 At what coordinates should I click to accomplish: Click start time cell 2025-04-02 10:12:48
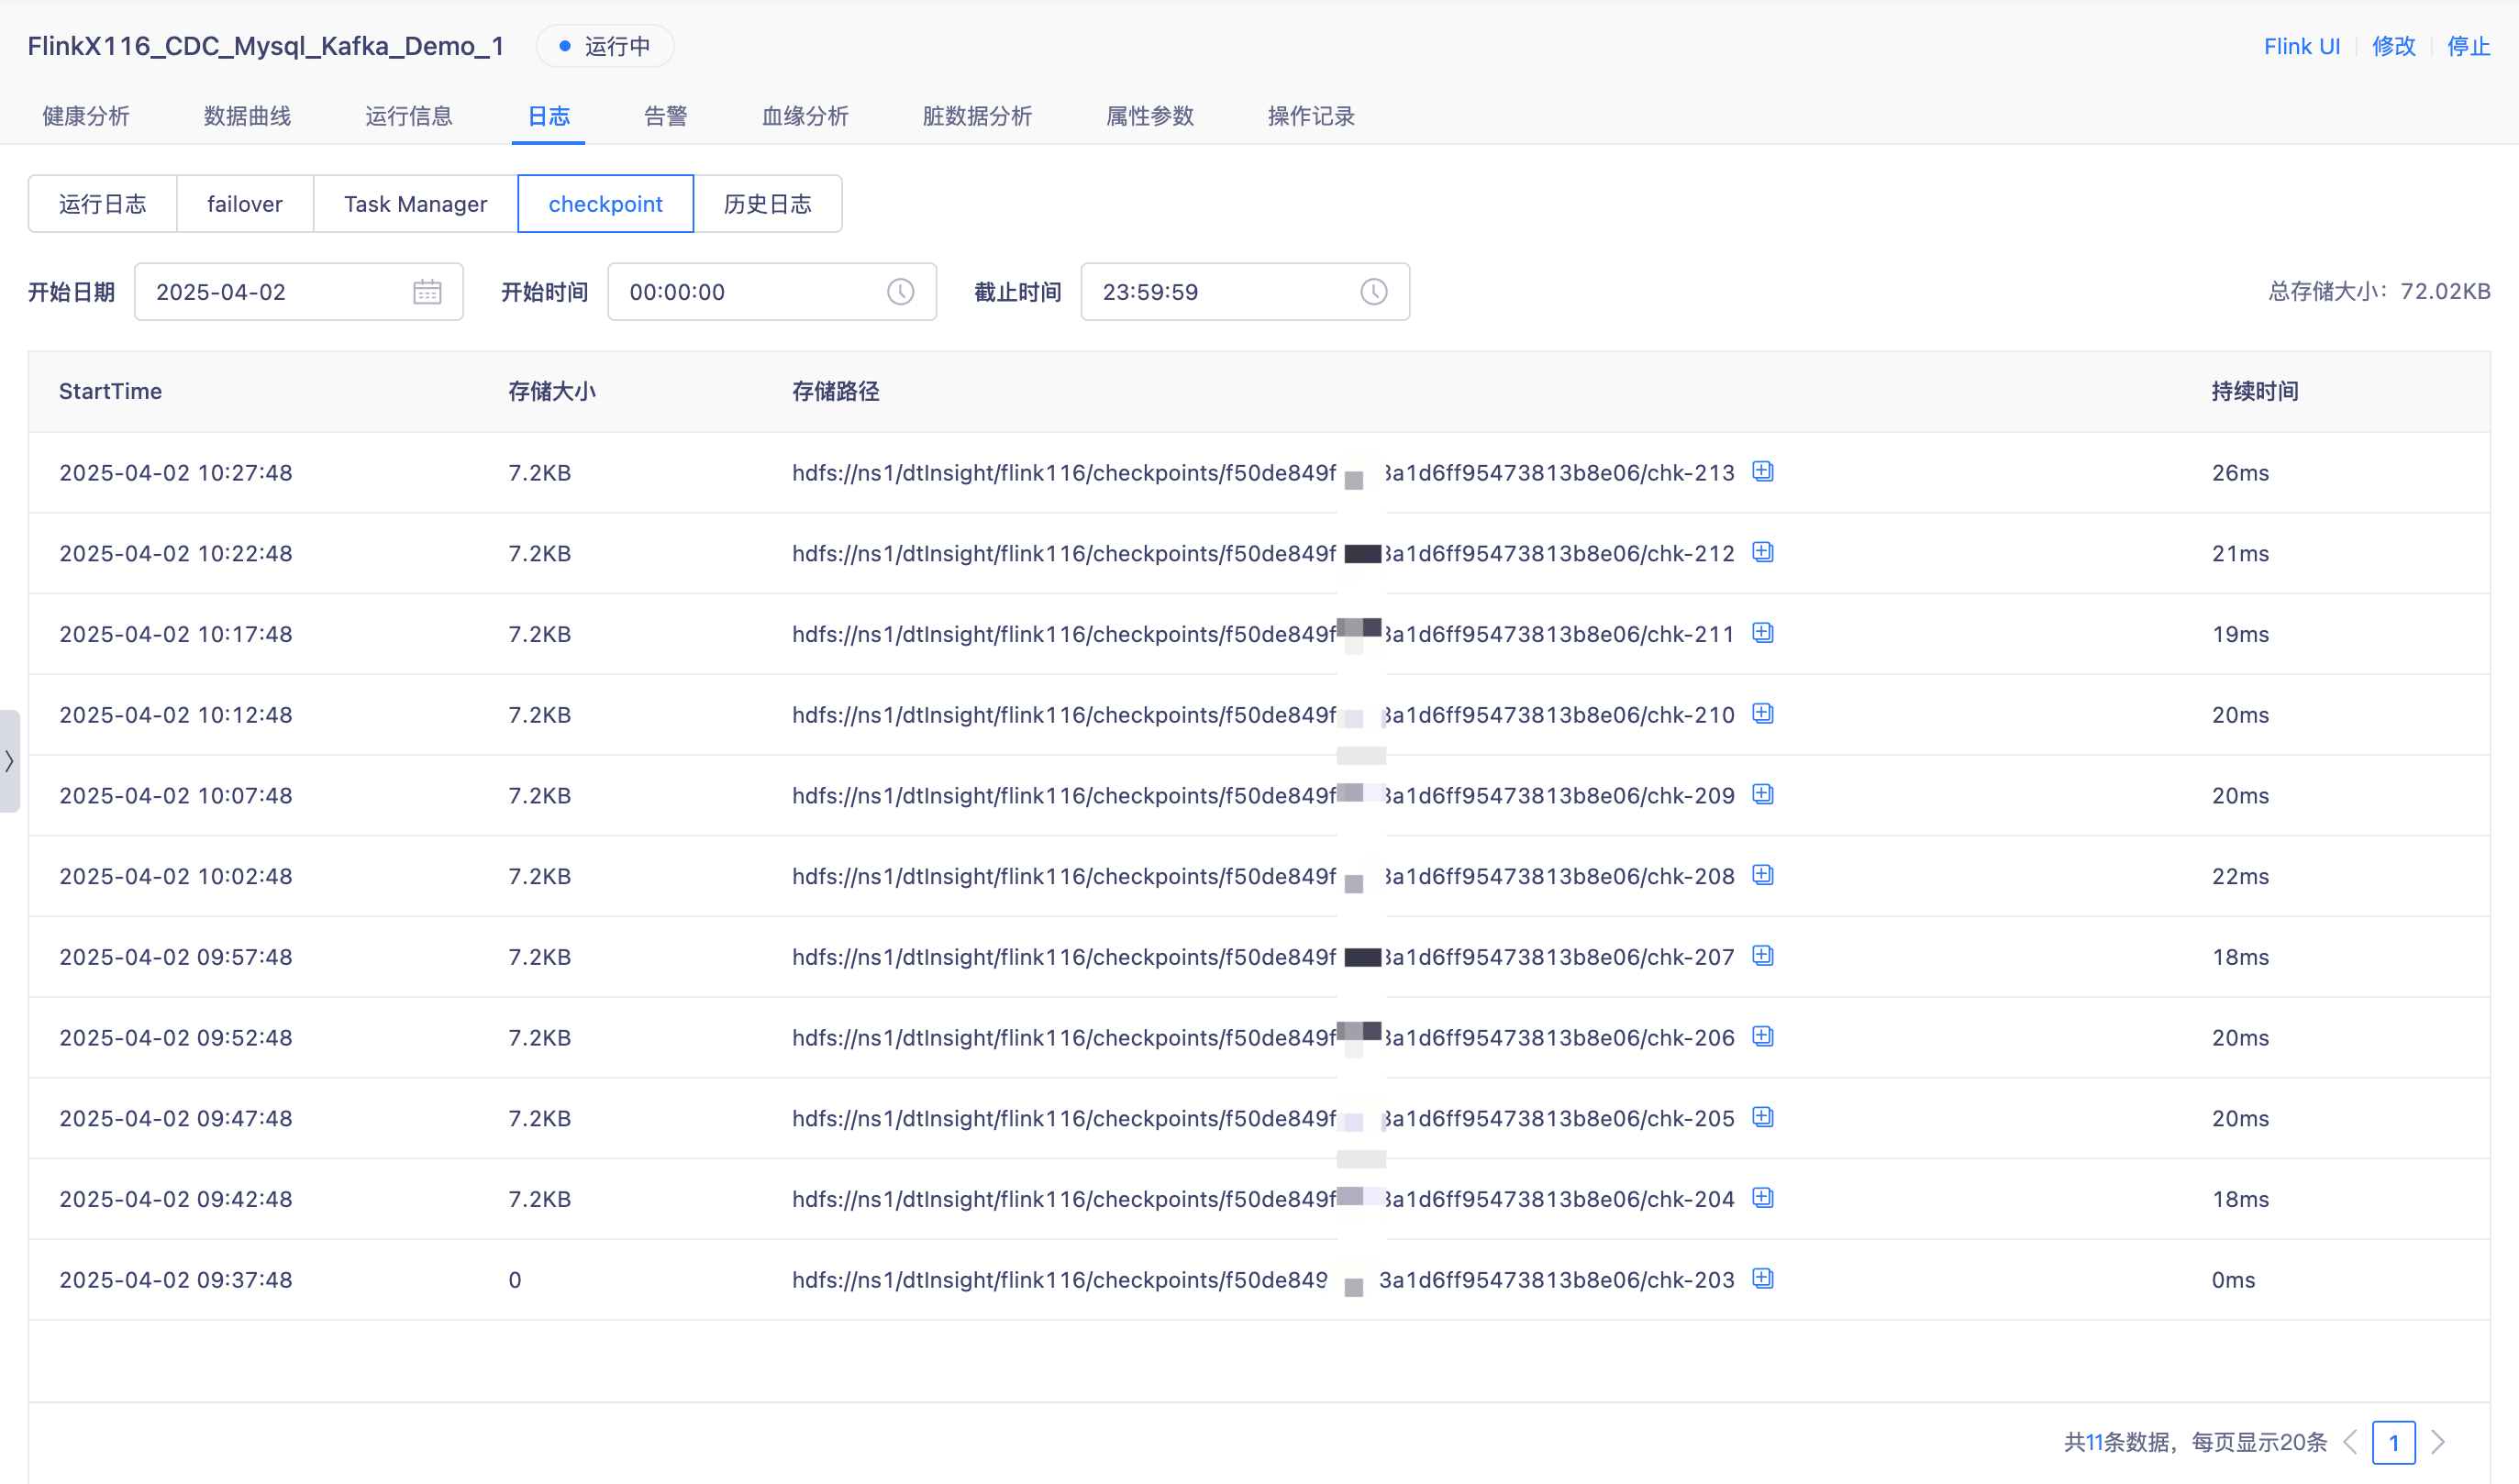click(176, 715)
